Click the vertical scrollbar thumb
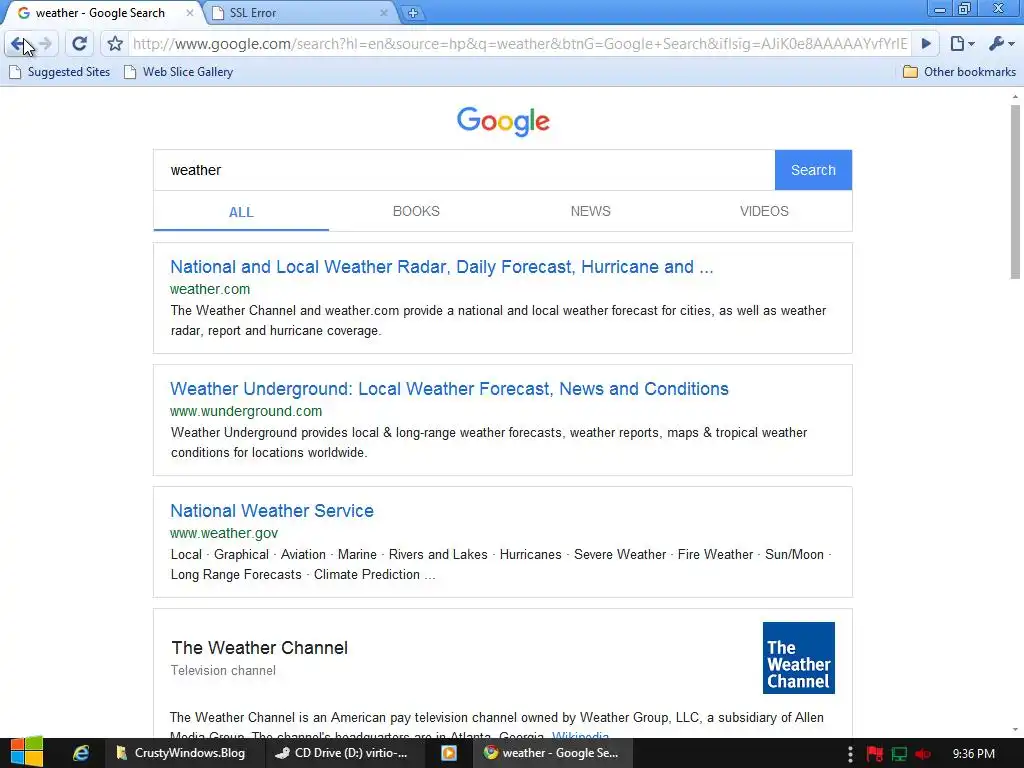The width and height of the screenshot is (1024, 768). pyautogui.click(x=1015, y=191)
